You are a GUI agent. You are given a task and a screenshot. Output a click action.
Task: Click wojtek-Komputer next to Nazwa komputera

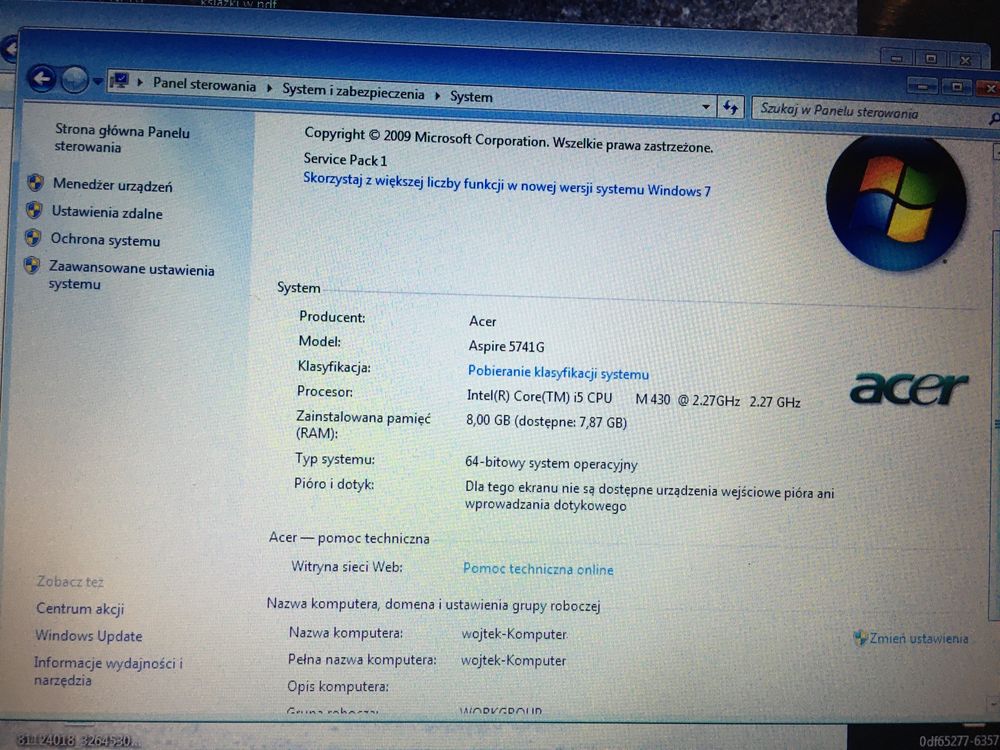pyautogui.click(x=514, y=634)
